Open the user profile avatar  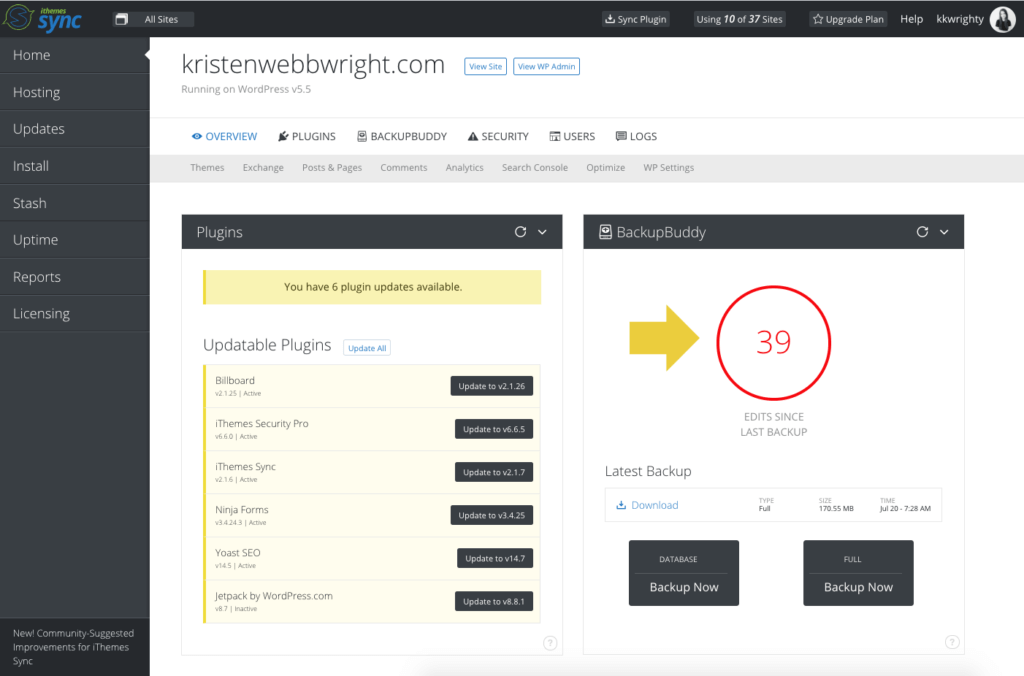pyautogui.click(x=1002, y=19)
